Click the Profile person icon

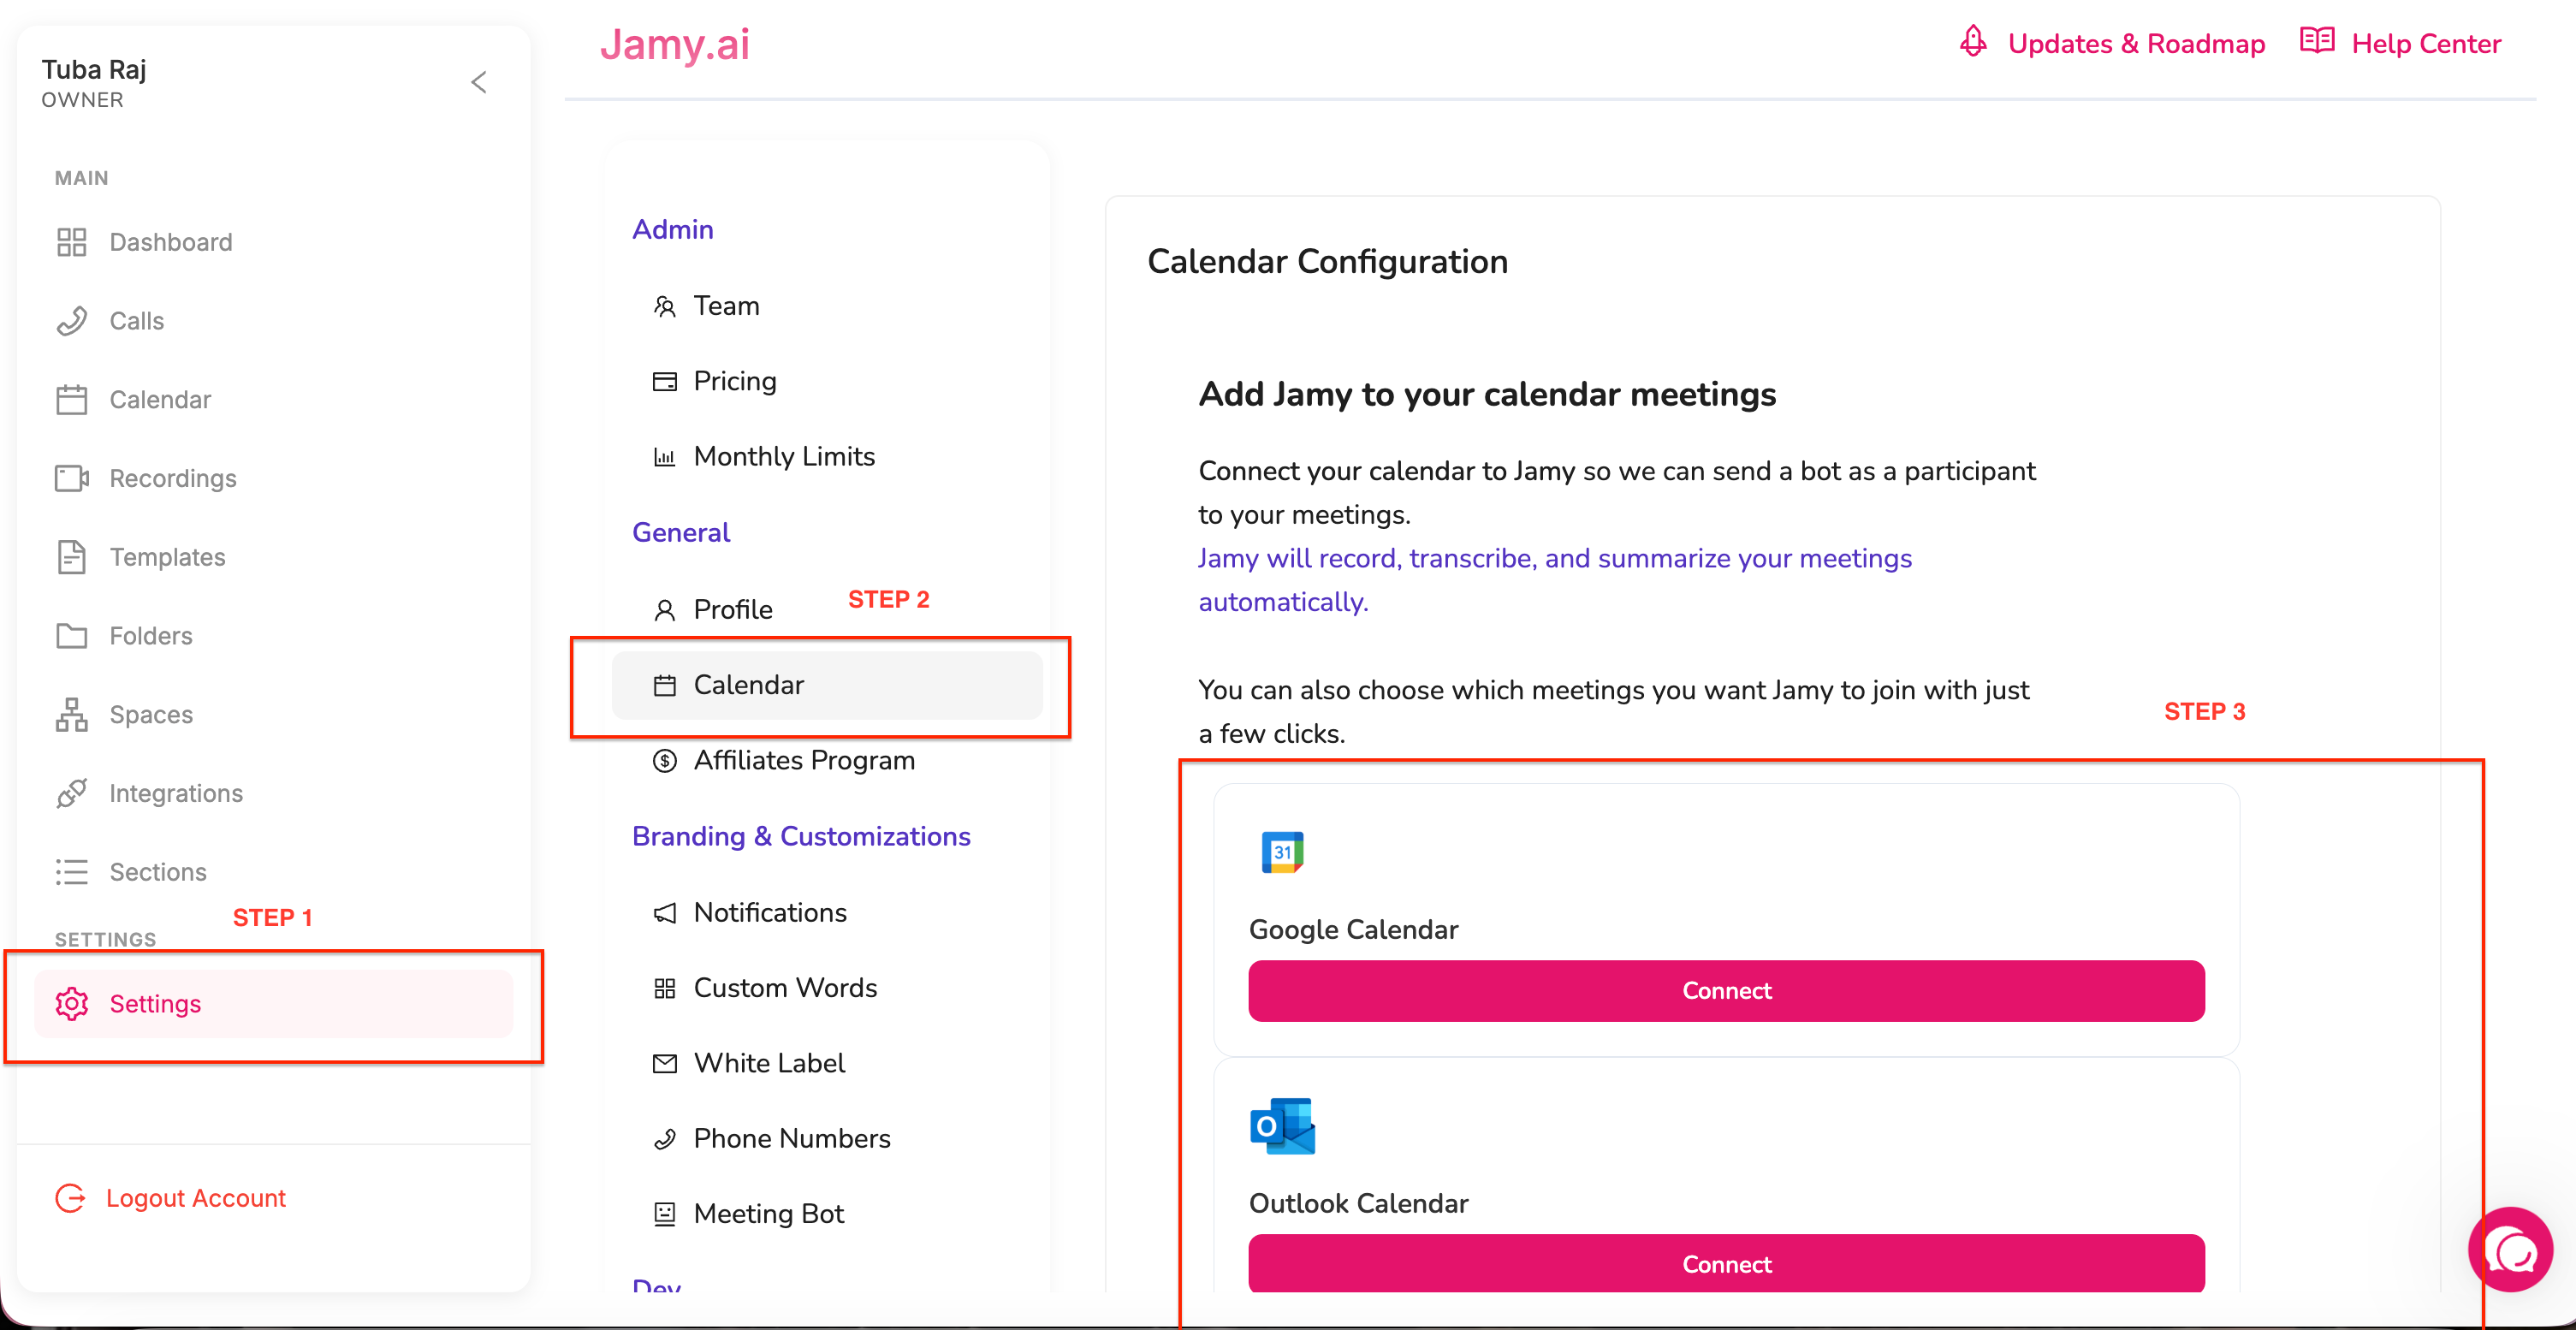(664, 610)
